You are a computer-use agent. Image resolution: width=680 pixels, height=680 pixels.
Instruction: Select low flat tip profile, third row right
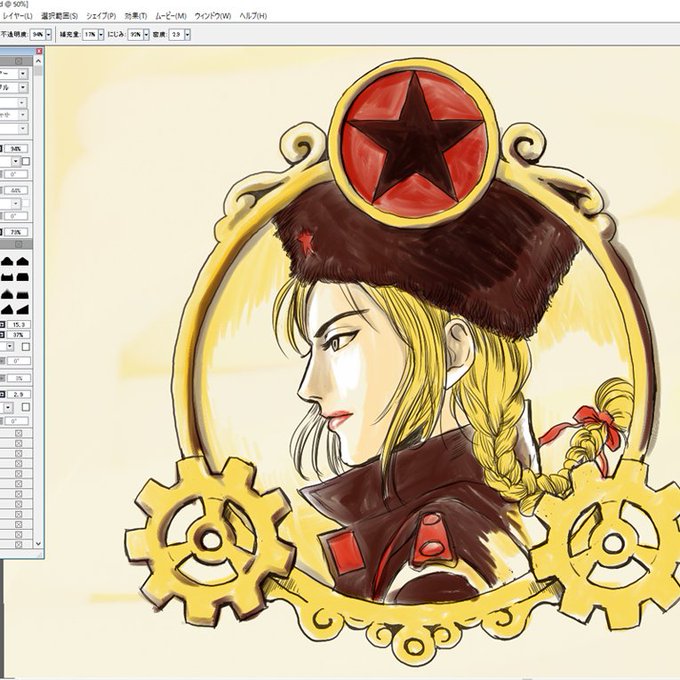pyautogui.click(x=23, y=294)
